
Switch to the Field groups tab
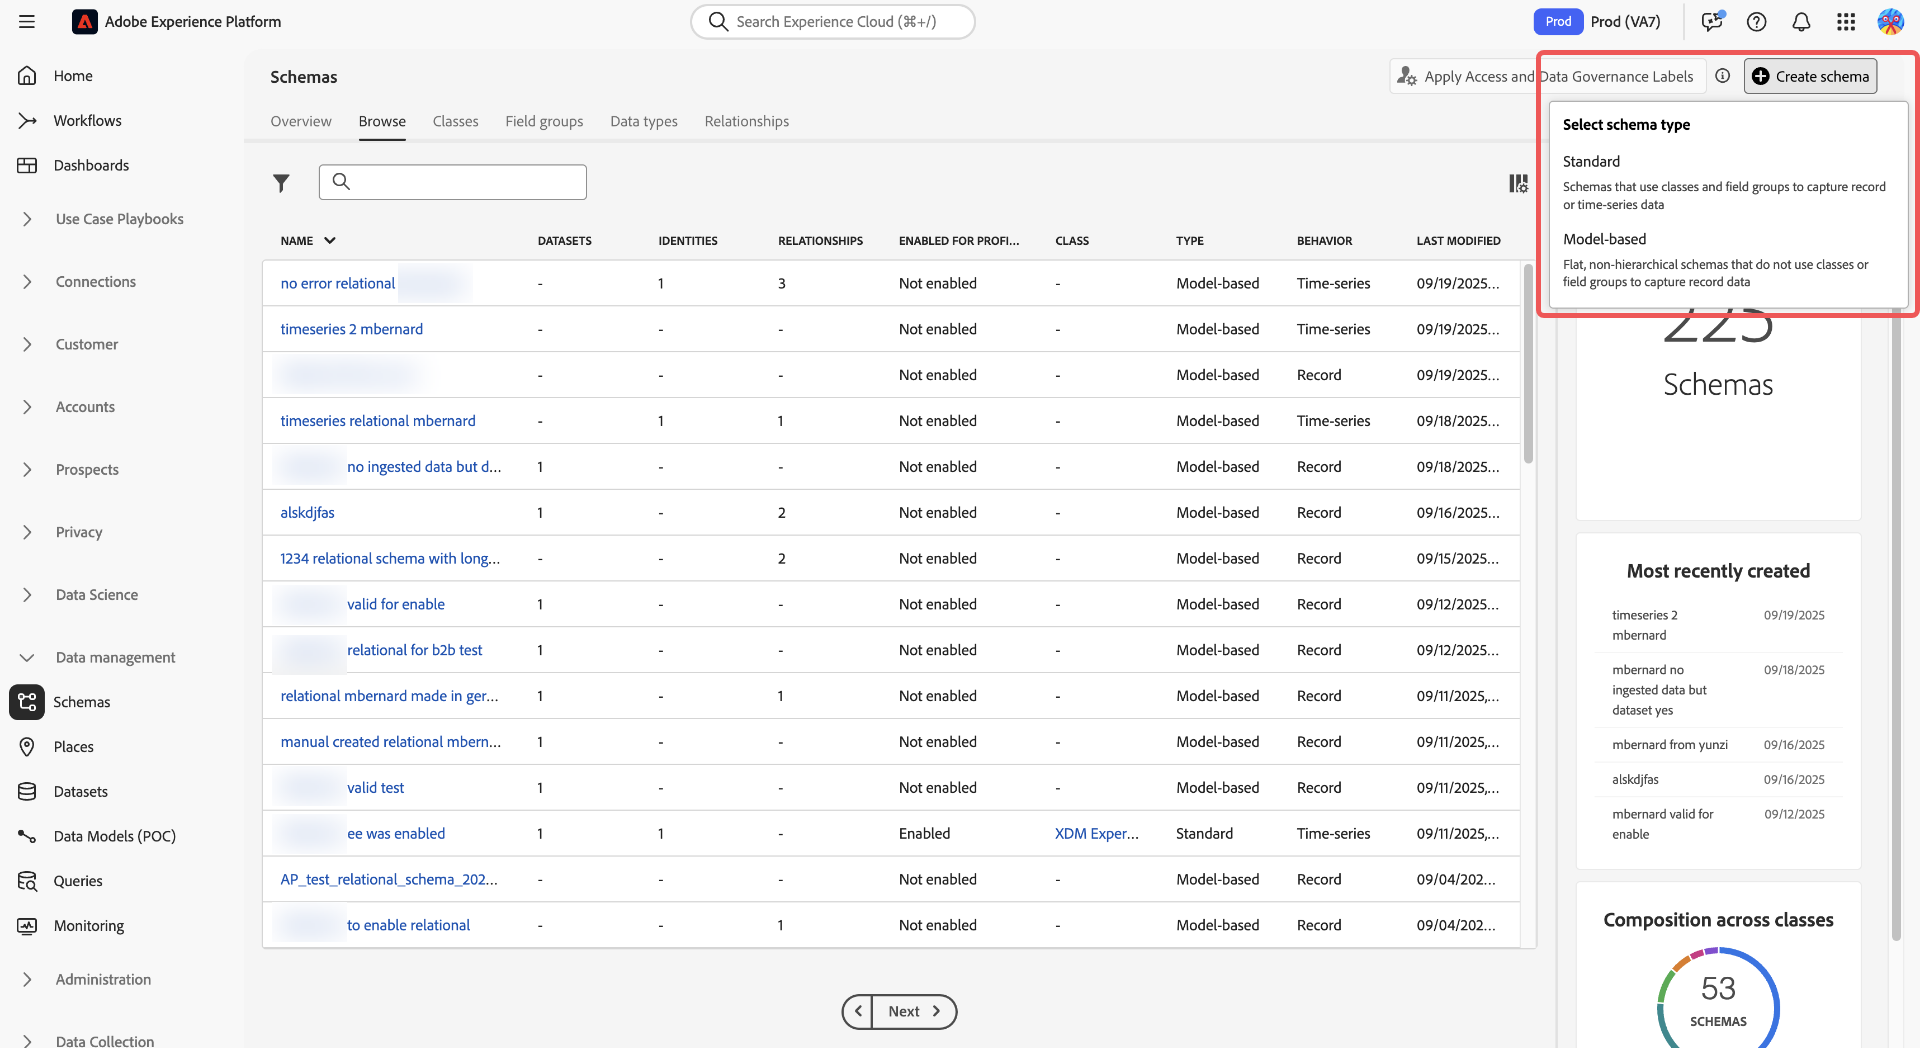coord(544,121)
